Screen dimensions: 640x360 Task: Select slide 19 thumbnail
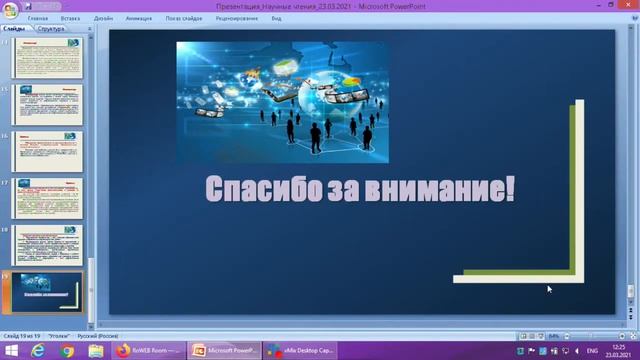point(47,292)
